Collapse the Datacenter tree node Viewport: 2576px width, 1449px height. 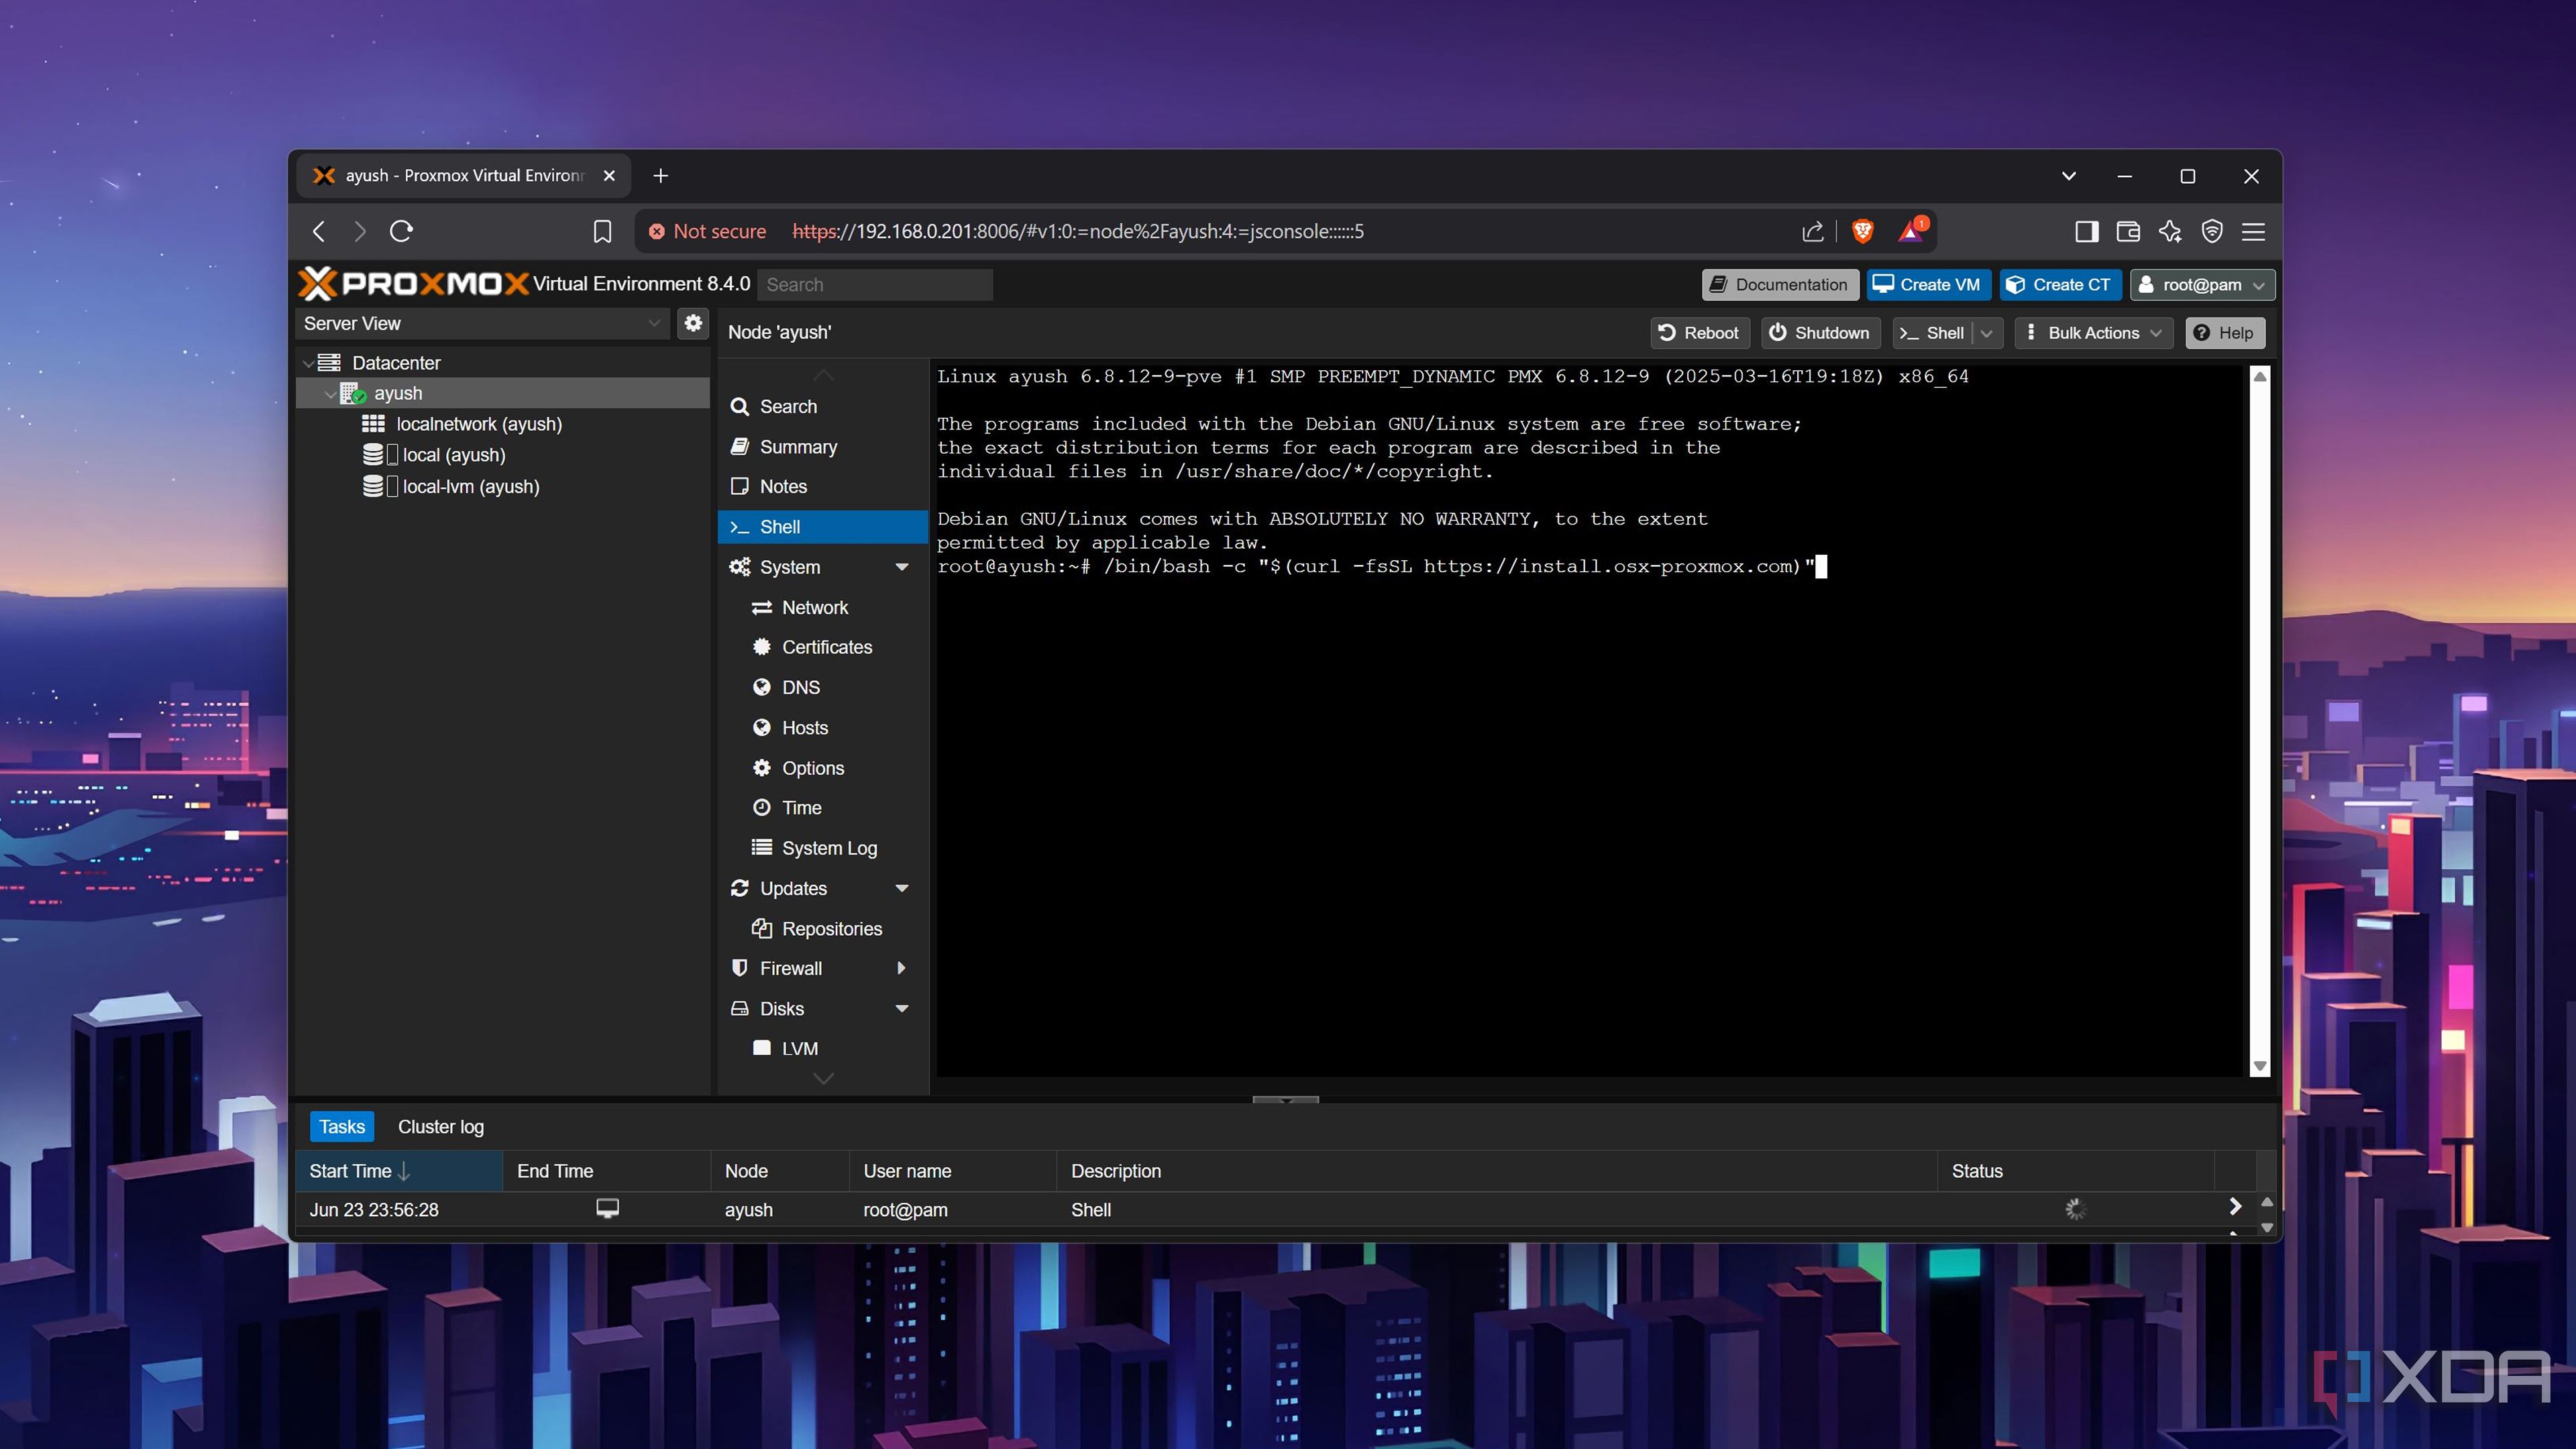(308, 363)
